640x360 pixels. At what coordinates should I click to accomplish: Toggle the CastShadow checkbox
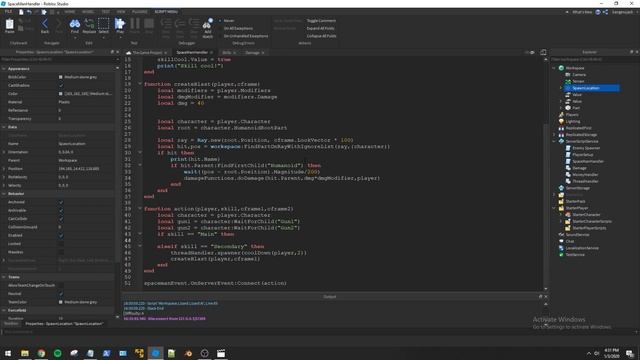click(61, 85)
